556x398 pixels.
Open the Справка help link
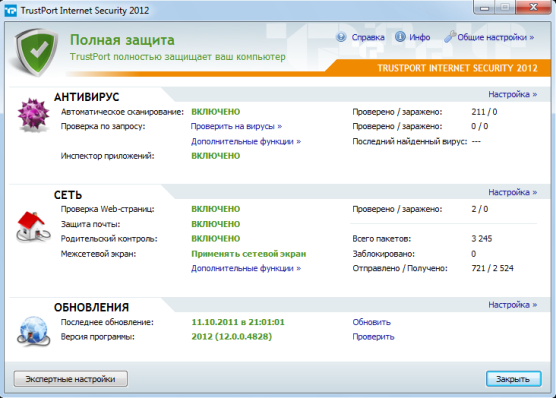click(x=368, y=37)
